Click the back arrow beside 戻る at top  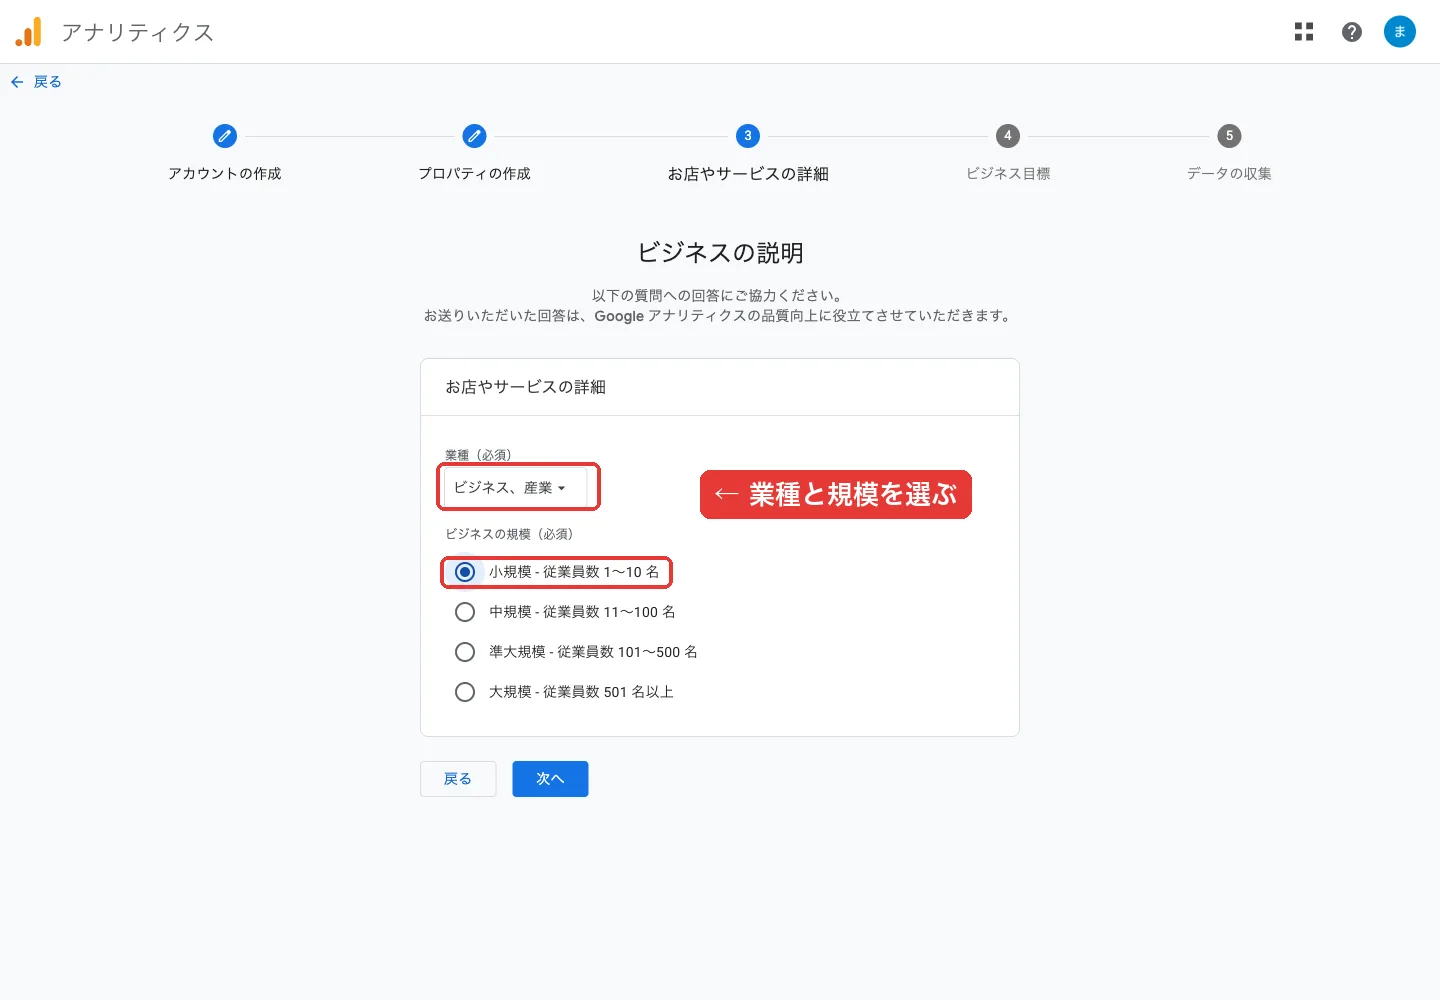pos(17,82)
